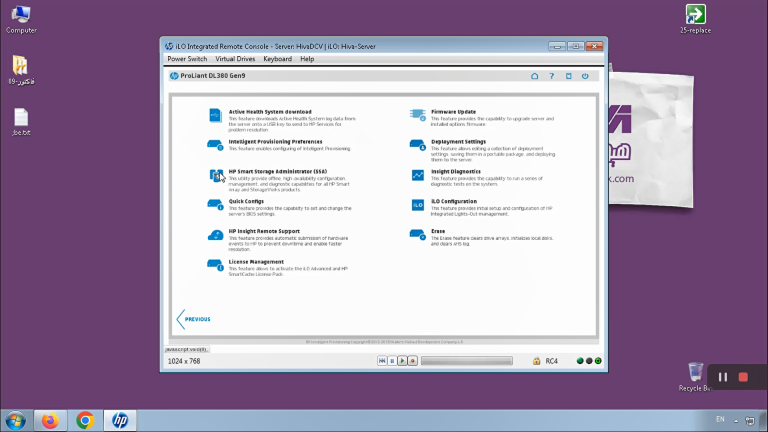Image resolution: width=768 pixels, height=432 pixels.
Task: Open the Keyboard menu
Action: [277, 59]
